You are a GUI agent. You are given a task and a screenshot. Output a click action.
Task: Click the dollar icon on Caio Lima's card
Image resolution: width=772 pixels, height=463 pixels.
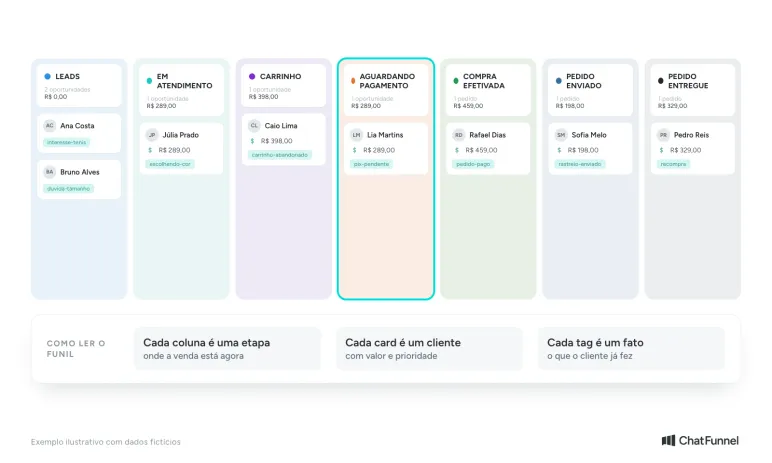(253, 141)
